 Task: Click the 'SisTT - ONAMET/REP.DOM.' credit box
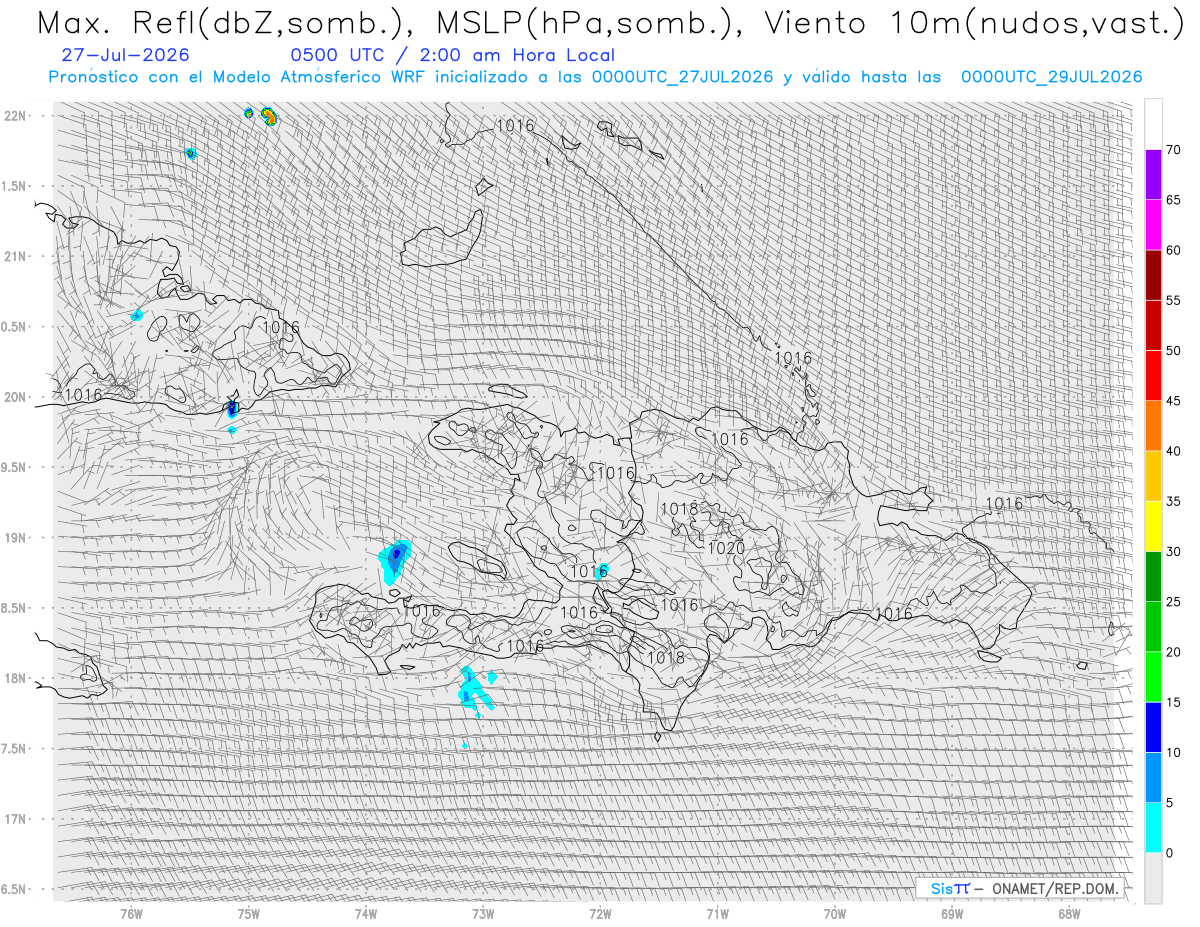coord(1022,888)
